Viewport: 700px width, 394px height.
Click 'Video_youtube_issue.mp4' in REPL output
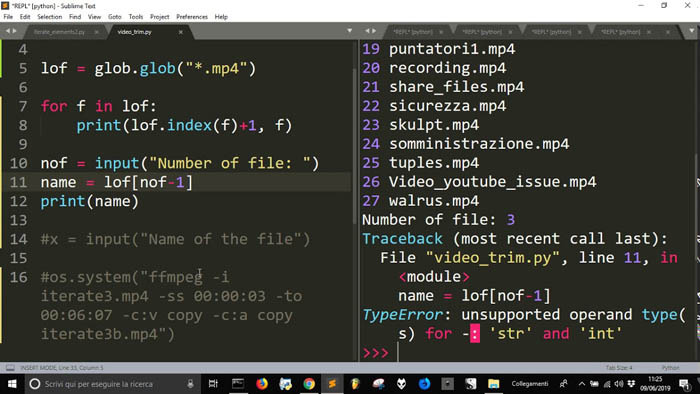(492, 182)
